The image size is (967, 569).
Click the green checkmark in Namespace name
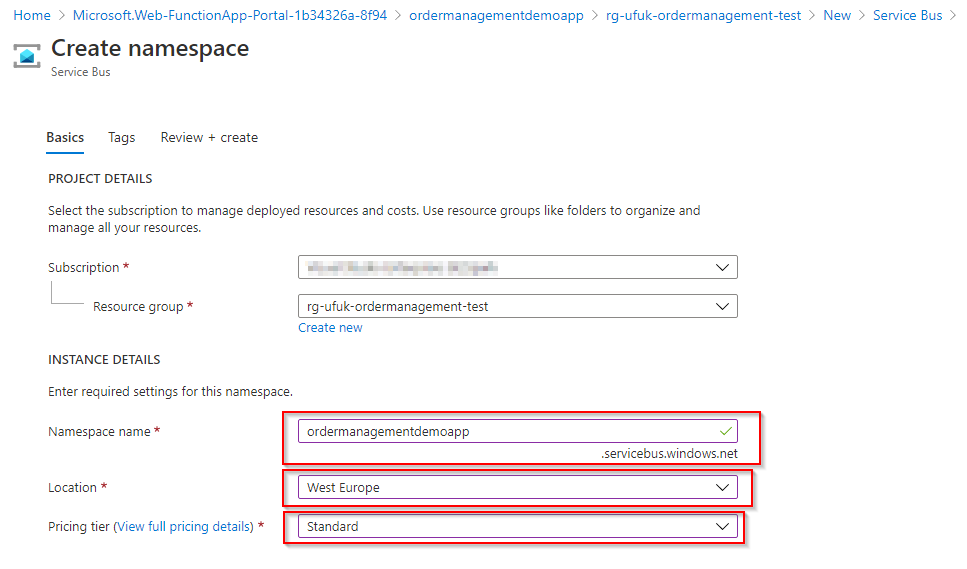point(726,431)
